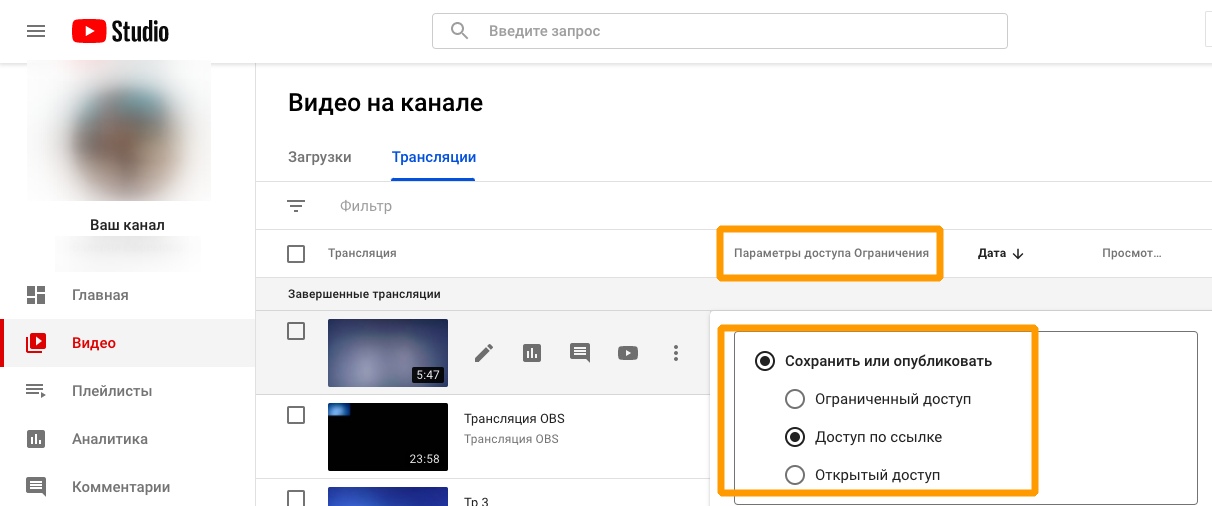This screenshot has height=506, width=1212.
Task: Click the search magnifier icon
Action: coord(460,31)
